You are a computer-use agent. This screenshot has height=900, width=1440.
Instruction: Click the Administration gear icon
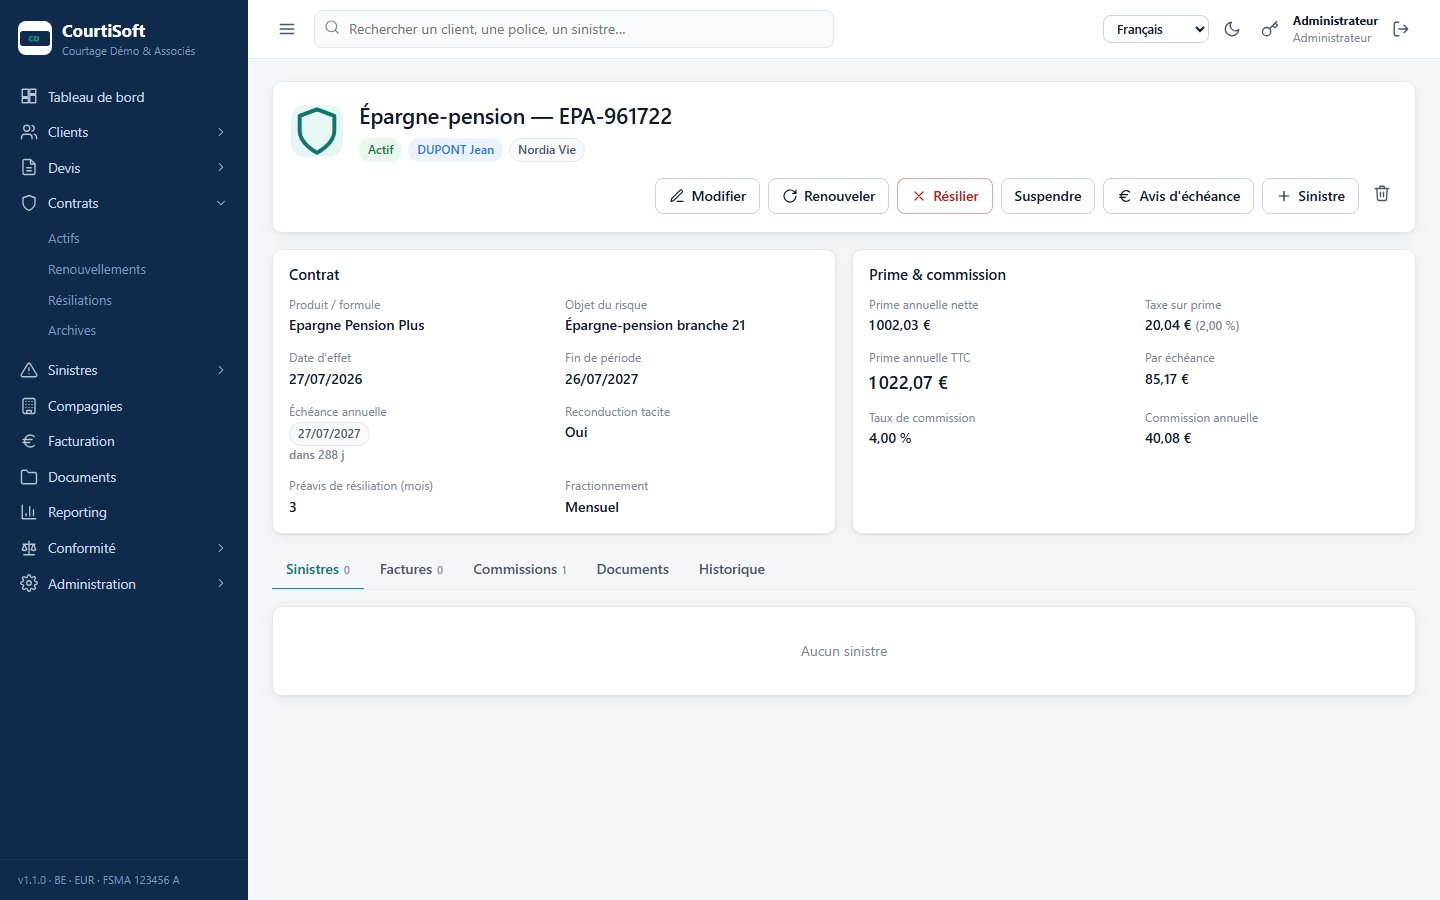point(29,584)
